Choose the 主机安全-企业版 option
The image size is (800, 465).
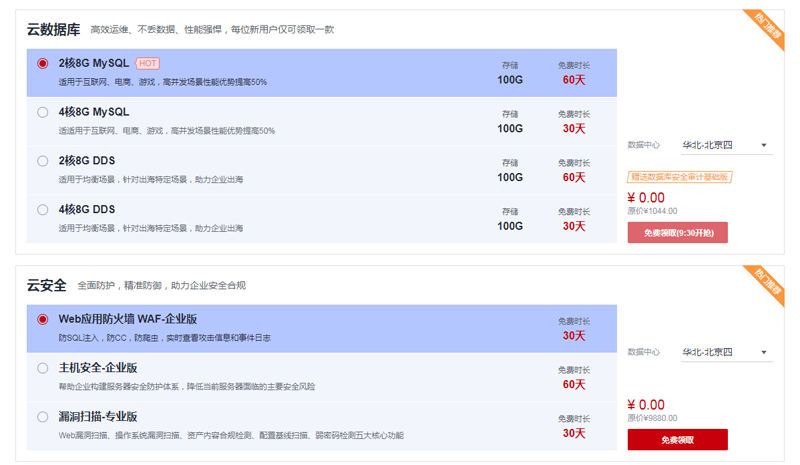(x=42, y=368)
